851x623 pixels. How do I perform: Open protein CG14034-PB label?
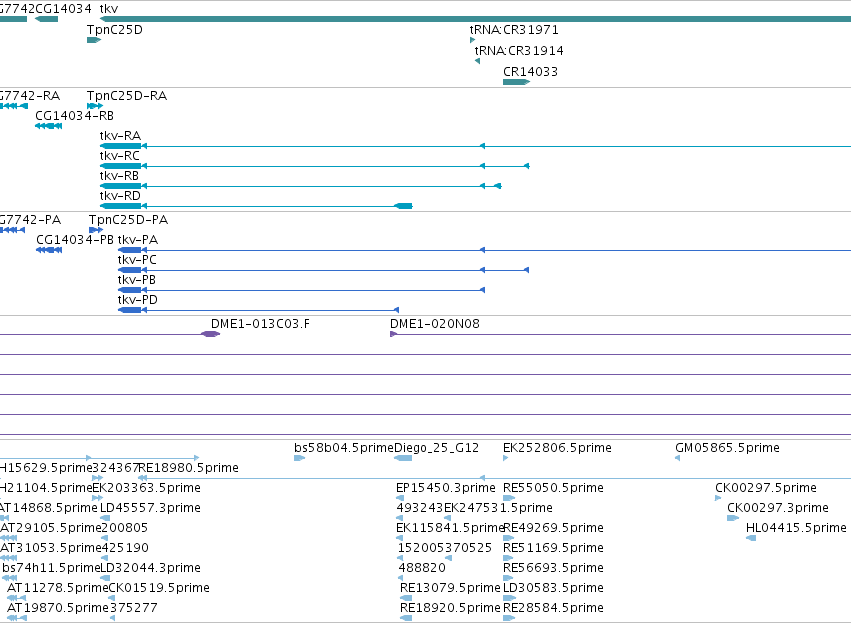(x=75, y=240)
